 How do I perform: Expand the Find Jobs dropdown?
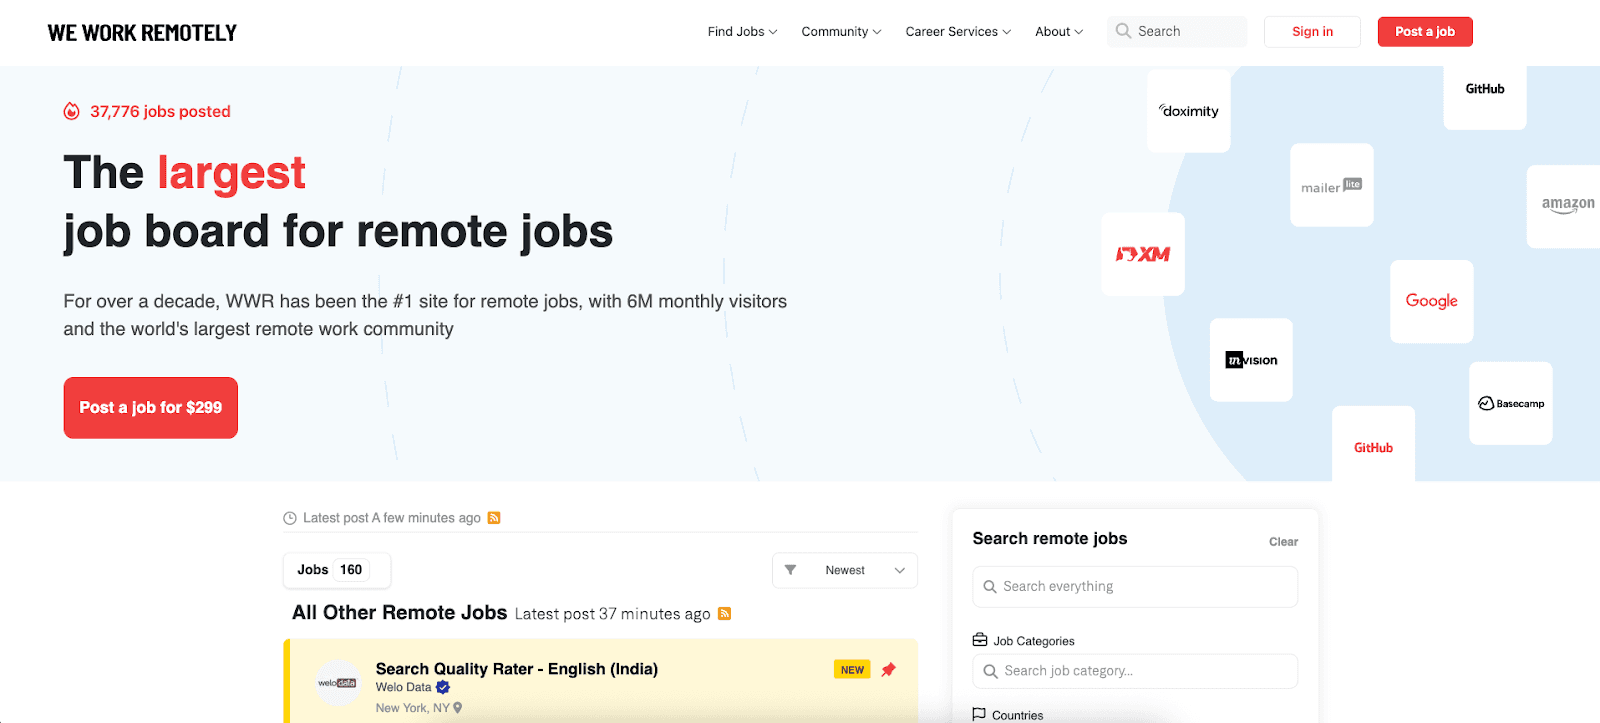(x=741, y=31)
